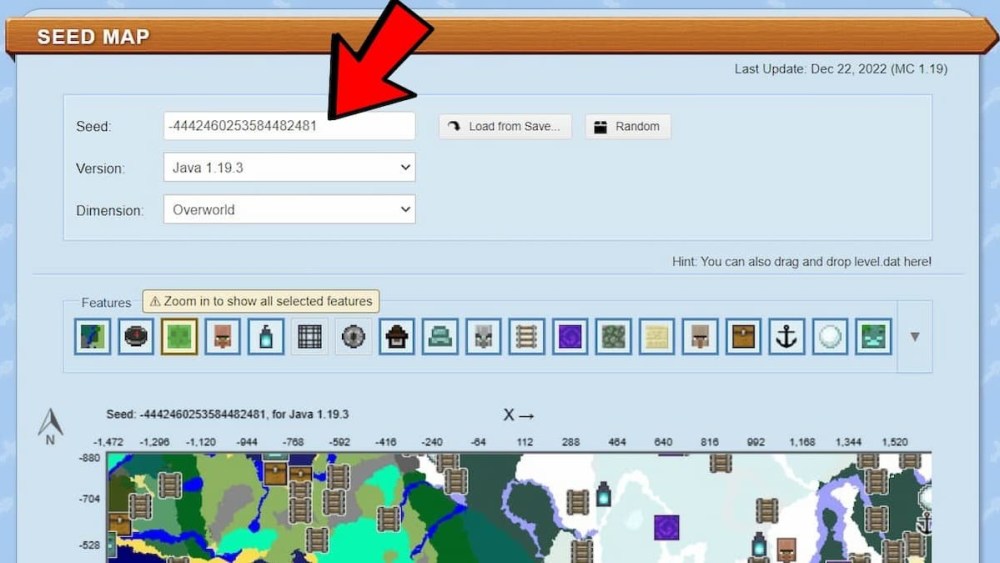Toggle the treasure chest feature icon
This screenshot has width=1000, height=563.
[743, 337]
